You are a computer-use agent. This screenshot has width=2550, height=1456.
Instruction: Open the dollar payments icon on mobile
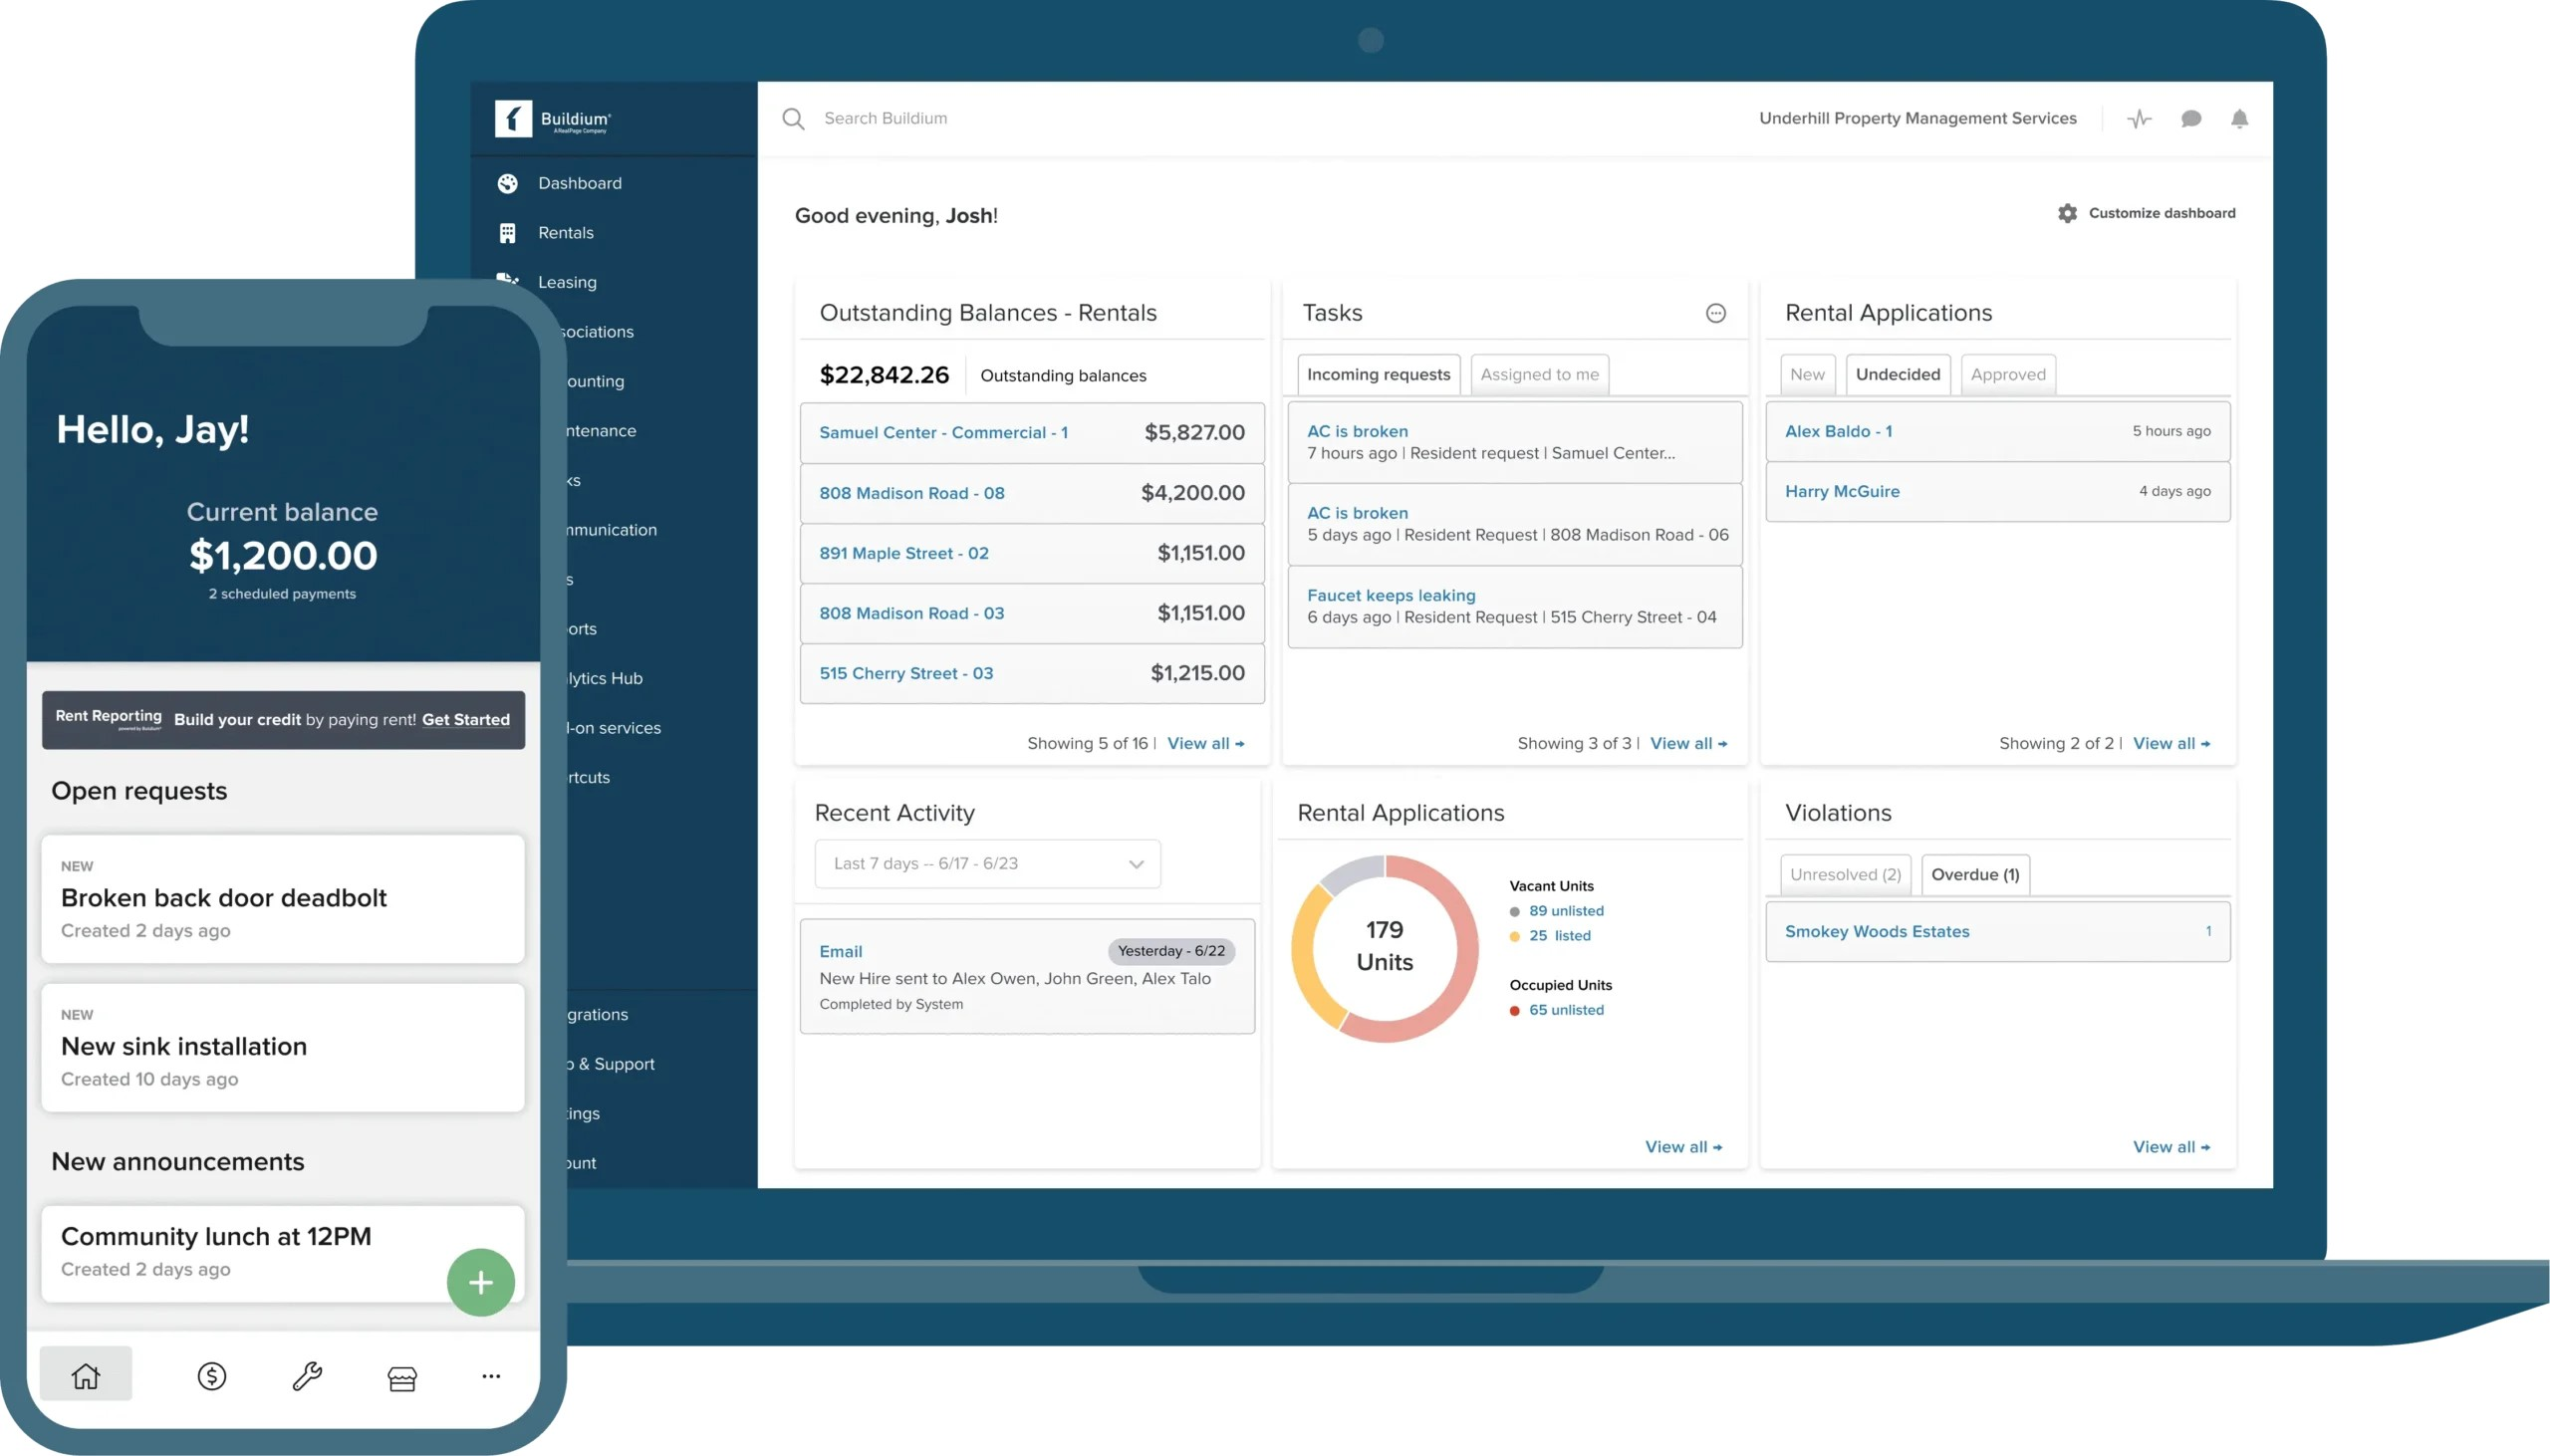click(212, 1376)
